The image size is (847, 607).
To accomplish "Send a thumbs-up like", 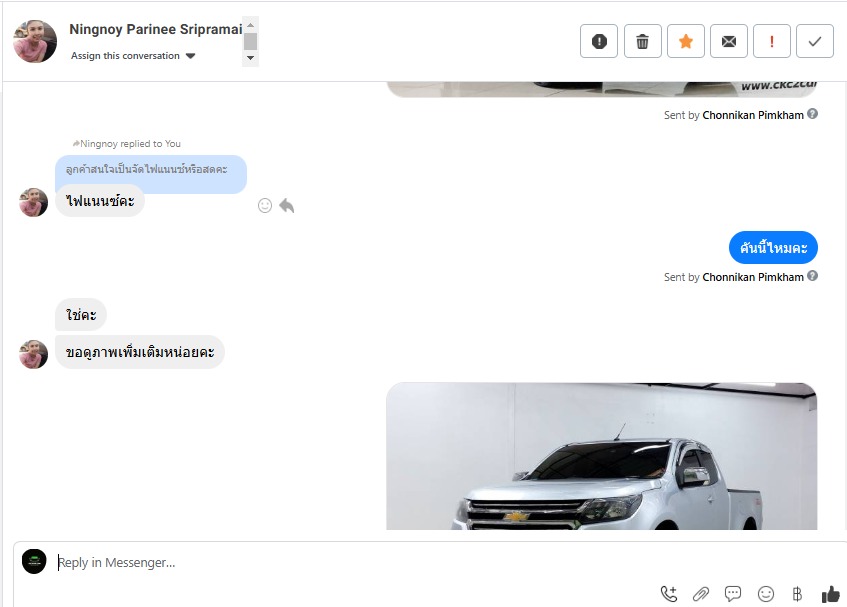I will 831,594.
